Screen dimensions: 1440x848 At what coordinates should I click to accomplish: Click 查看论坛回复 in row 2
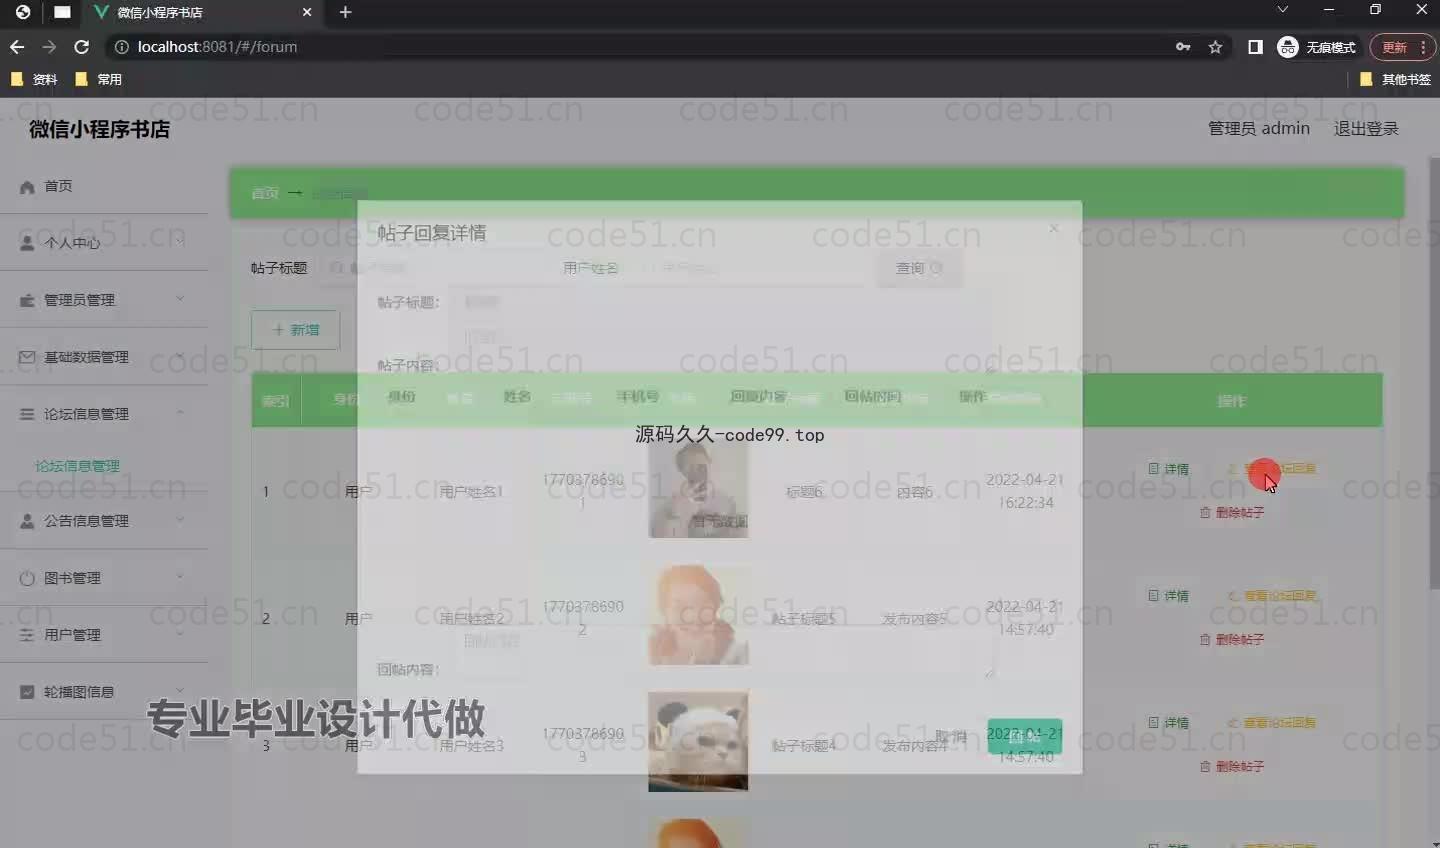point(1272,596)
